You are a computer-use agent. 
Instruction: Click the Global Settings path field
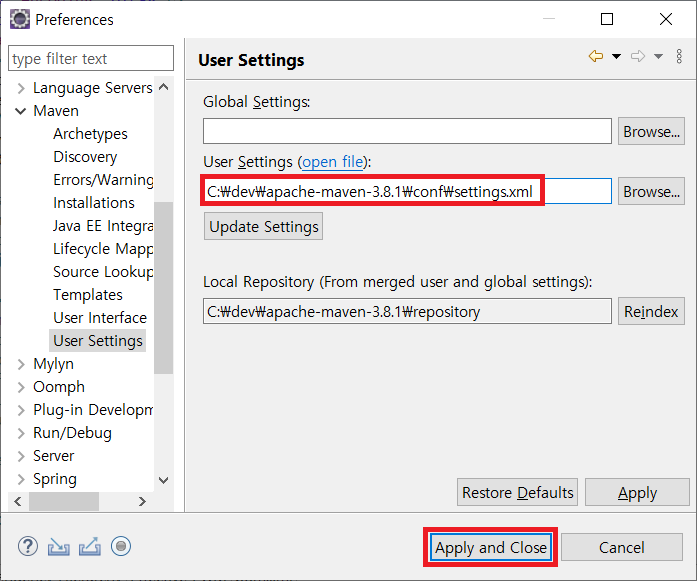(407, 131)
